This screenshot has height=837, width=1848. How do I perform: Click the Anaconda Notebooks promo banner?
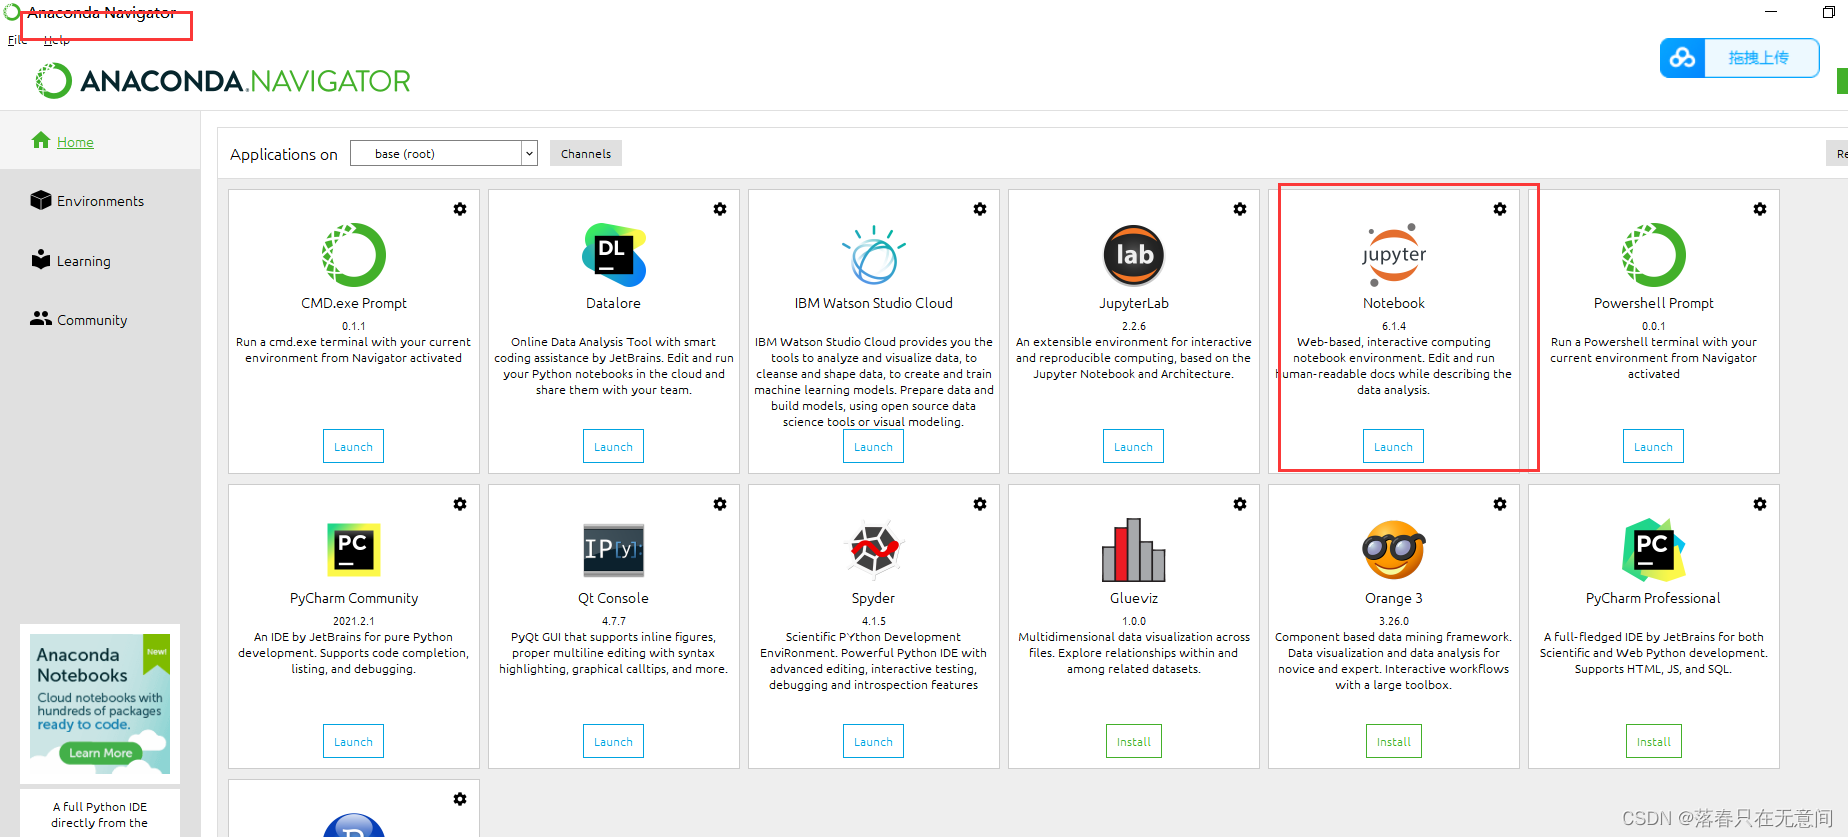click(x=100, y=704)
